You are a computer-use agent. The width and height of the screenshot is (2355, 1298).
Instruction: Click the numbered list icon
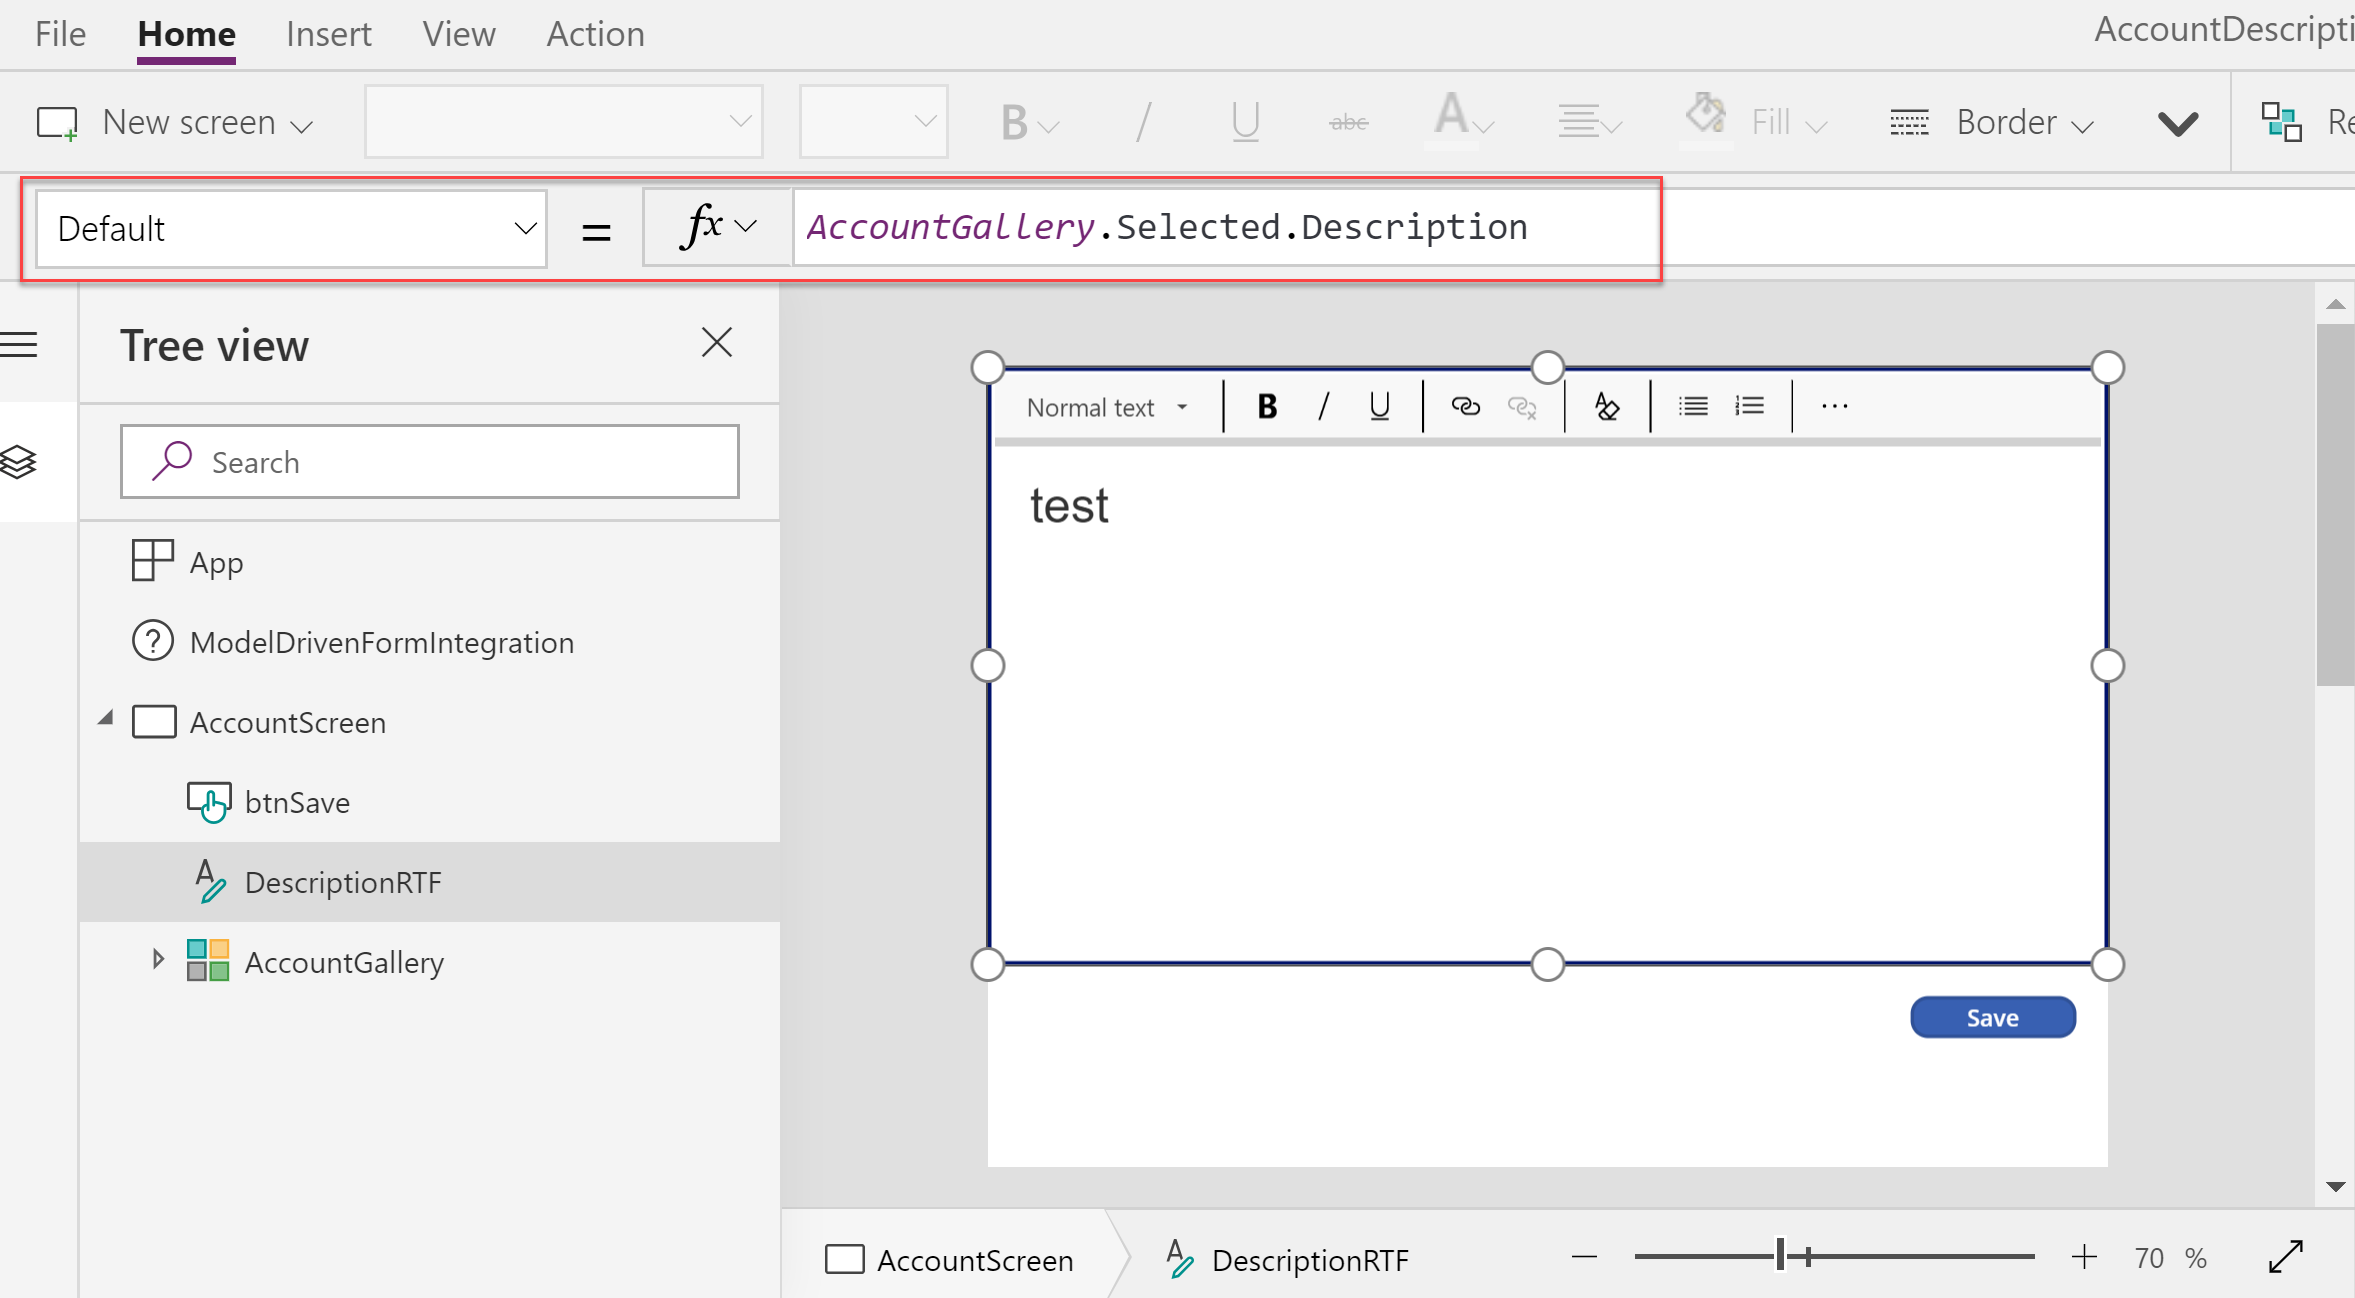click(1749, 406)
